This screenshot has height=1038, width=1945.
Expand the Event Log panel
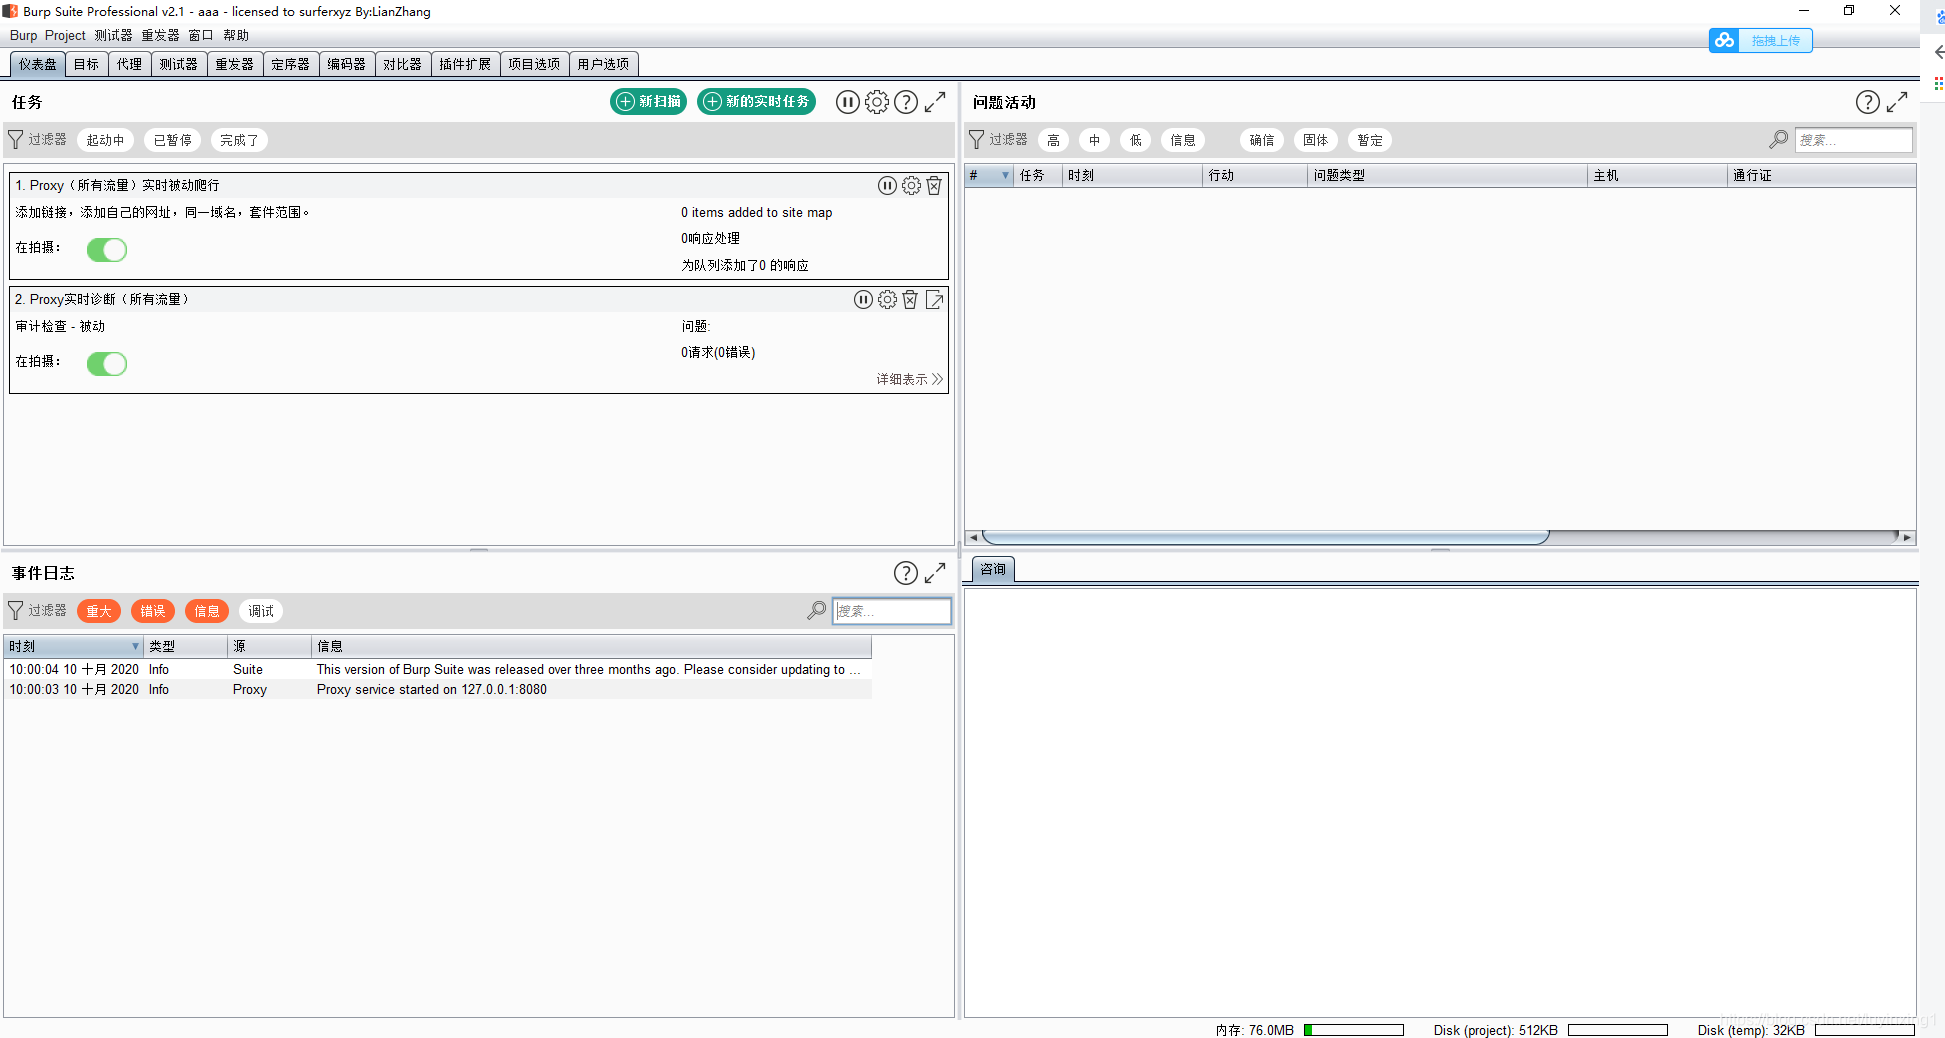935,573
